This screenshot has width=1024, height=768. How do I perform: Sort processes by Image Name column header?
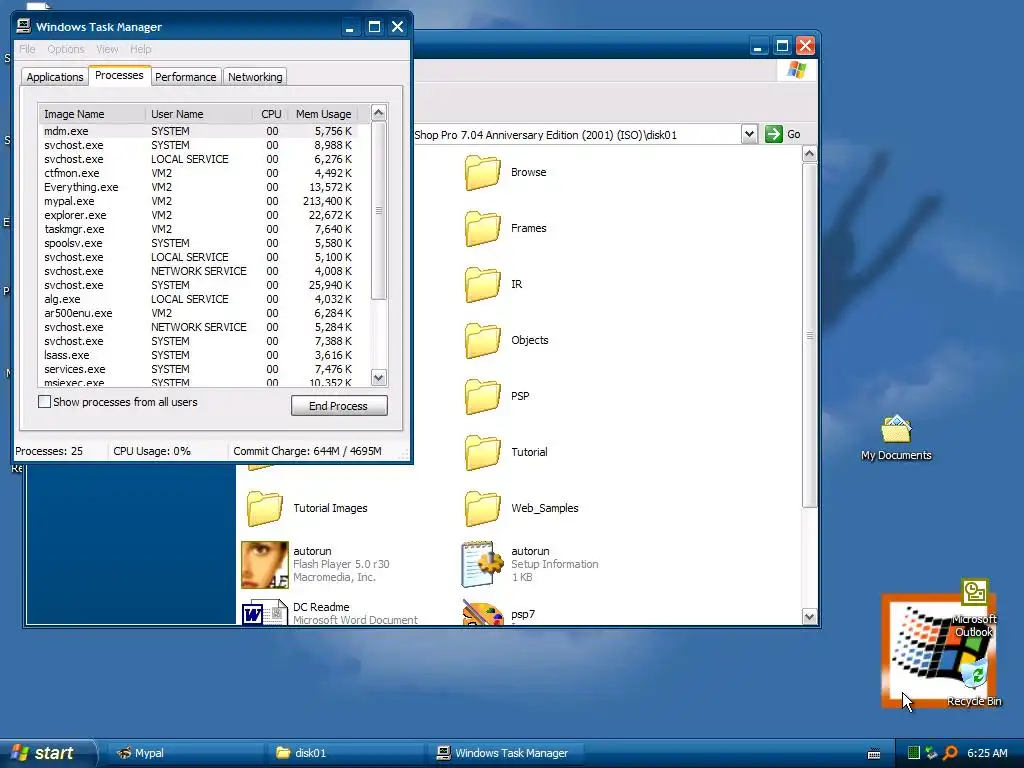pos(91,114)
